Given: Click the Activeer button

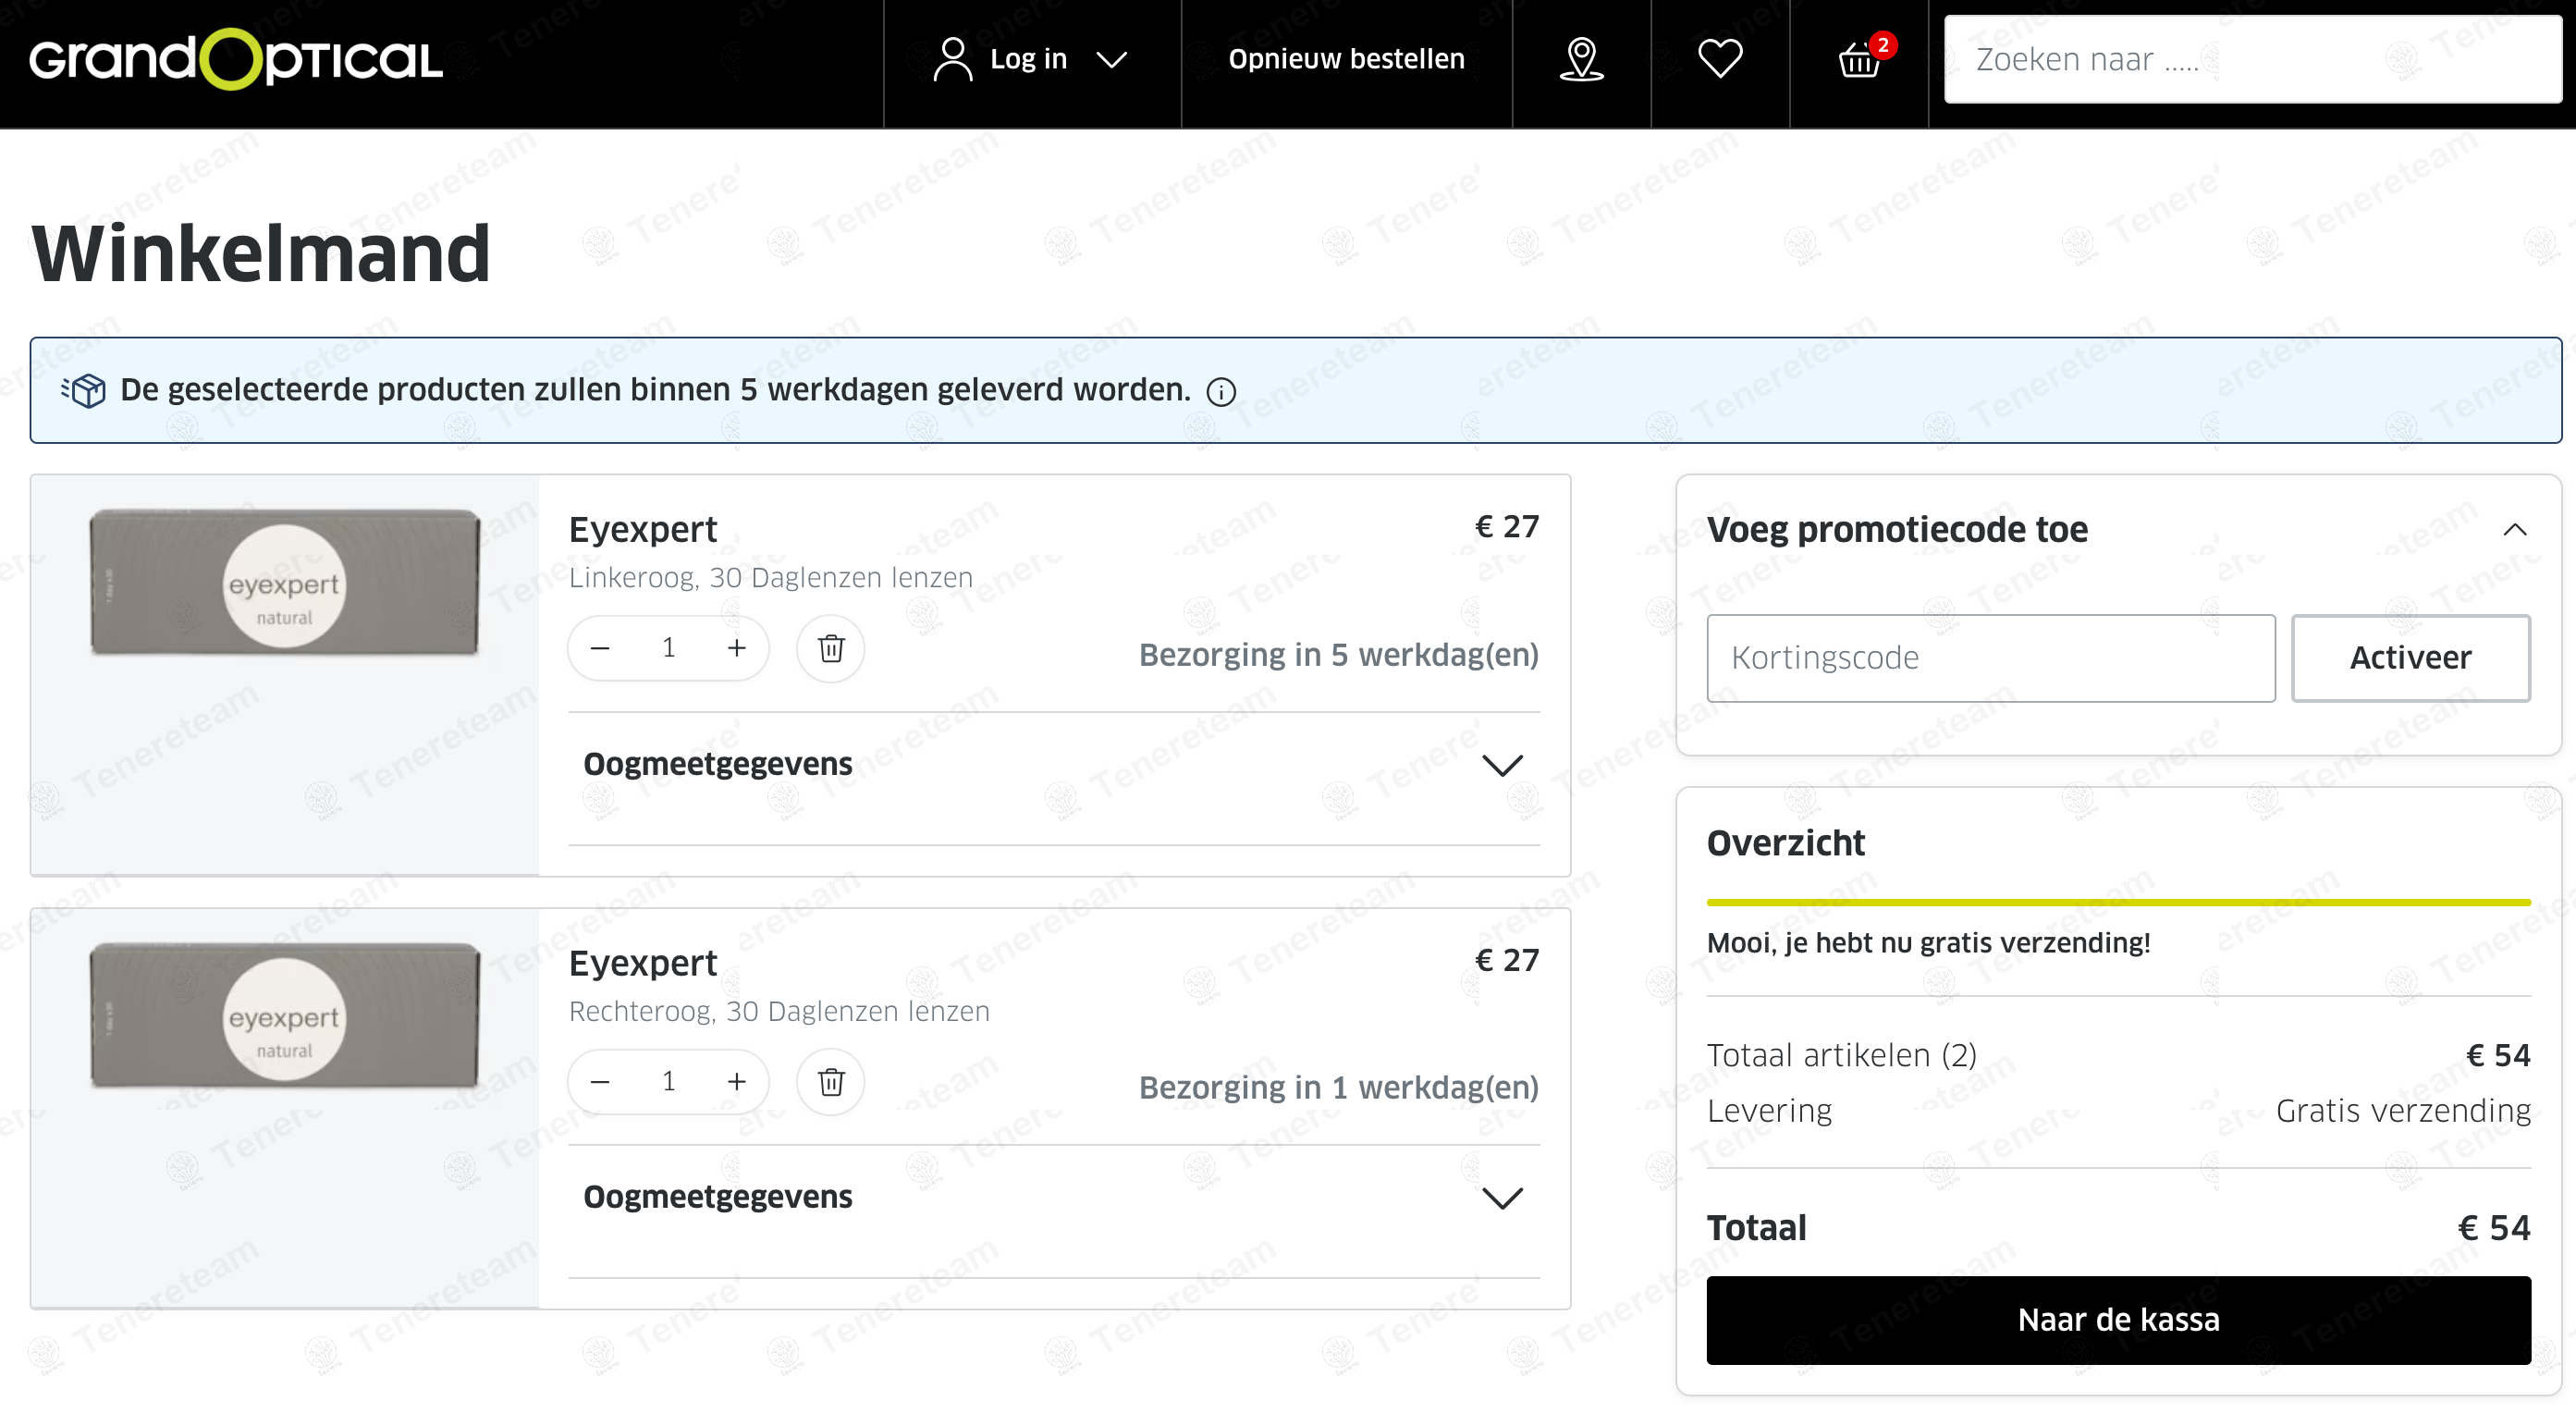Looking at the screenshot, I should (x=2410, y=658).
